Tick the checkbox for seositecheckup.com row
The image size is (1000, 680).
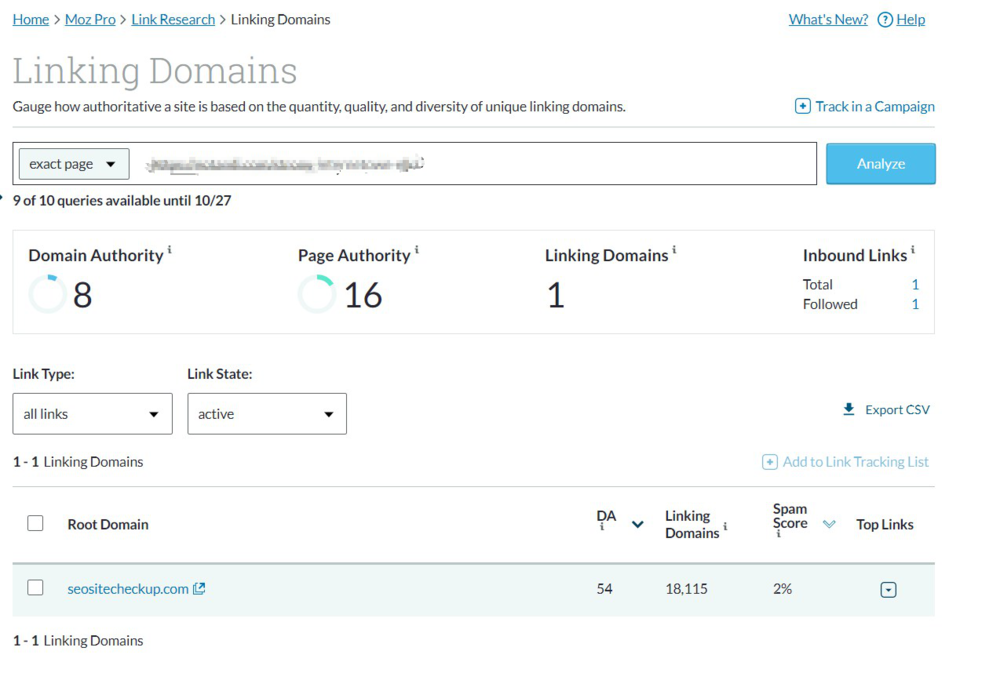(x=35, y=588)
